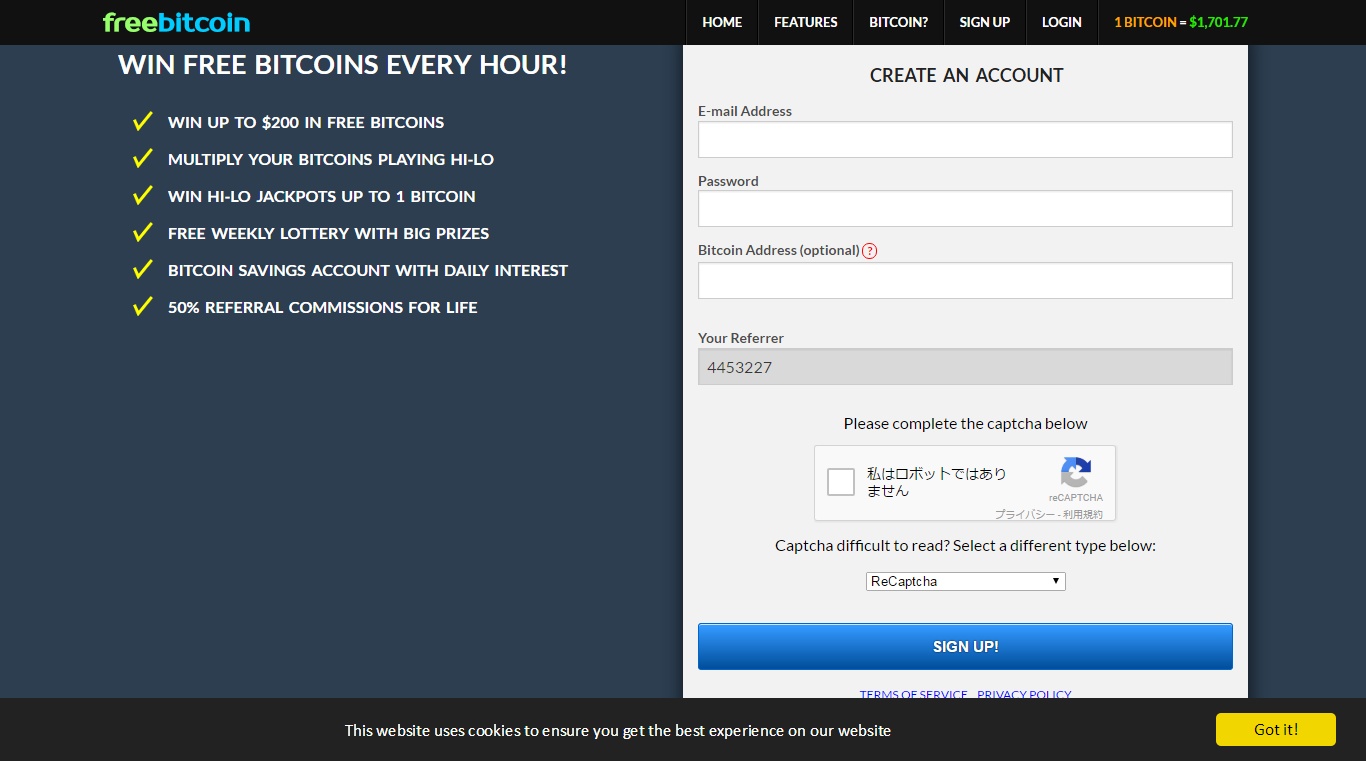Click the 1 BITCOIN price display
This screenshot has height=761, width=1366.
(x=1181, y=22)
